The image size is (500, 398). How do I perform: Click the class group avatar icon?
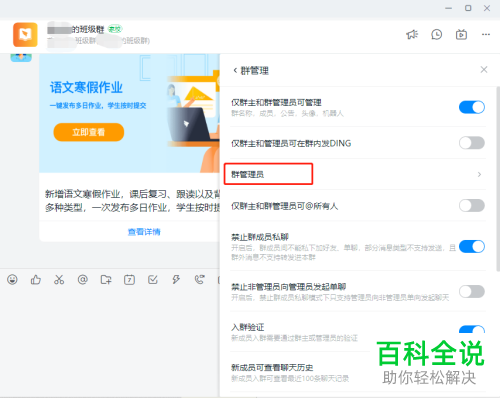coord(25,35)
